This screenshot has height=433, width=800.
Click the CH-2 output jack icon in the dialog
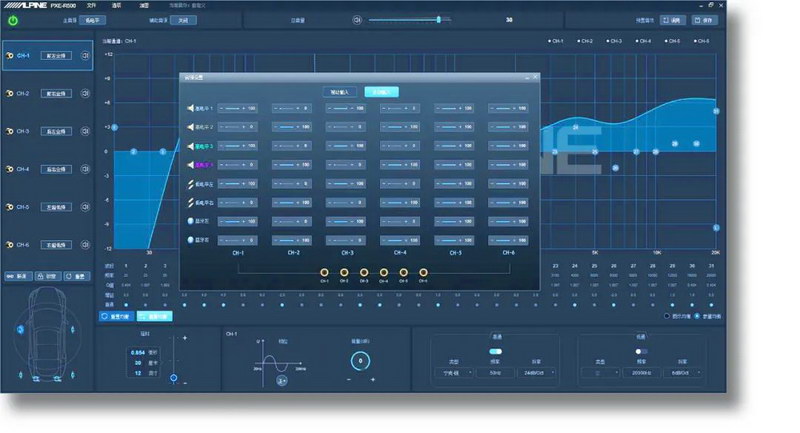pos(344,272)
